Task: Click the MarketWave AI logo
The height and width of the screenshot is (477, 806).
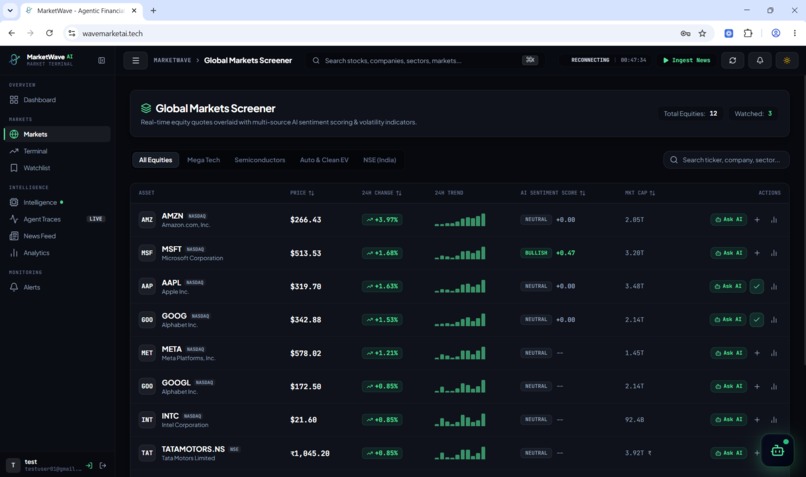Action: 42,60
